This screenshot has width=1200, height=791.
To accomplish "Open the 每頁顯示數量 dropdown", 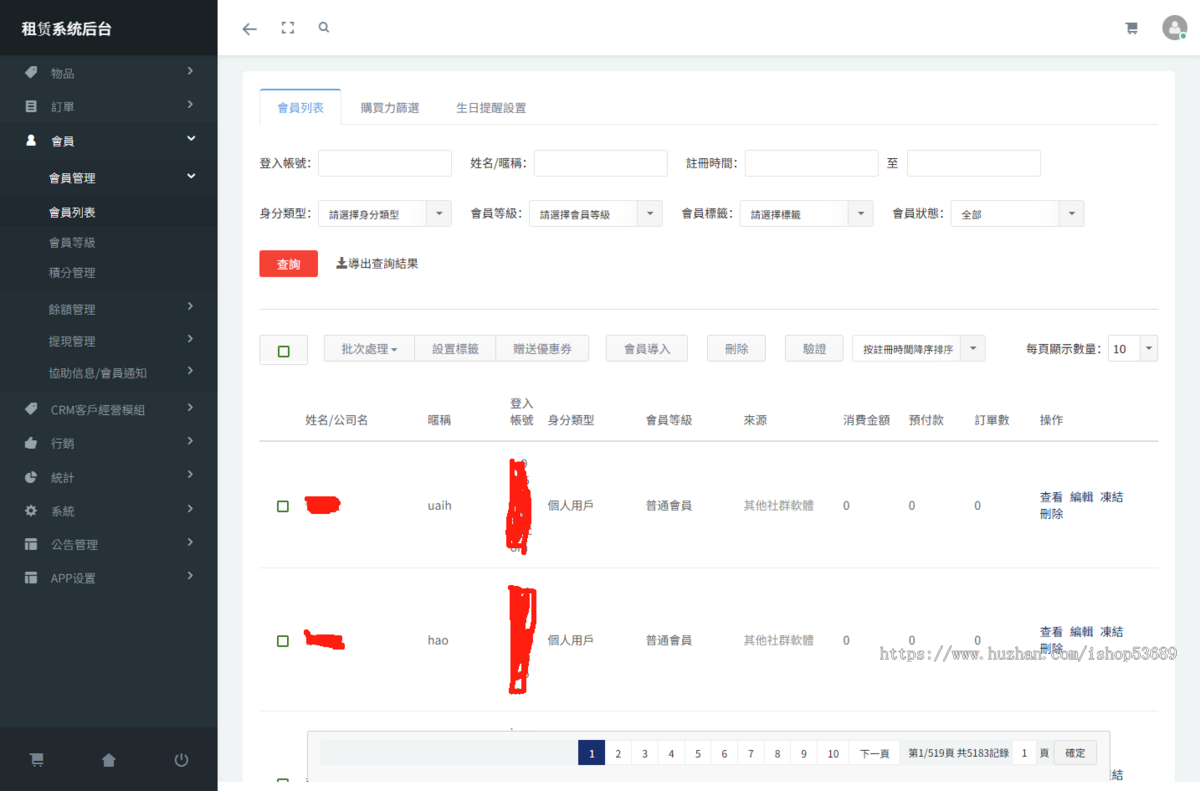I will (x=1133, y=348).
